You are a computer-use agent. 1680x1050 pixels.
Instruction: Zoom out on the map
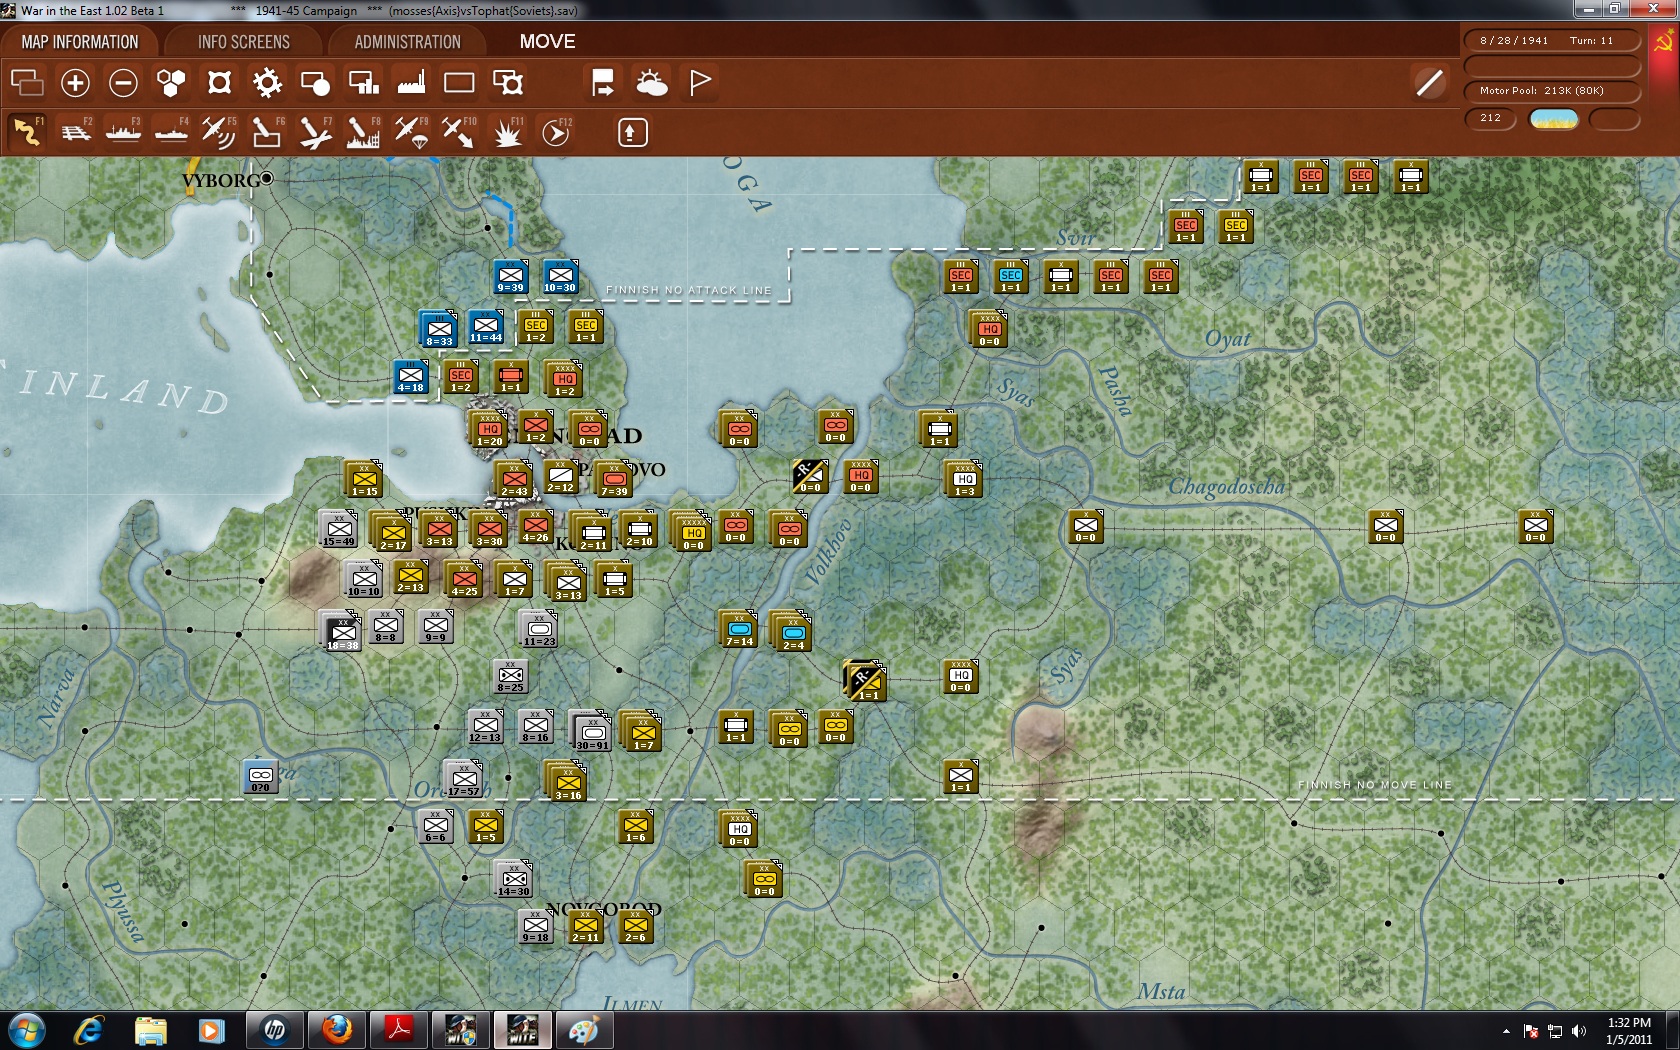(123, 83)
